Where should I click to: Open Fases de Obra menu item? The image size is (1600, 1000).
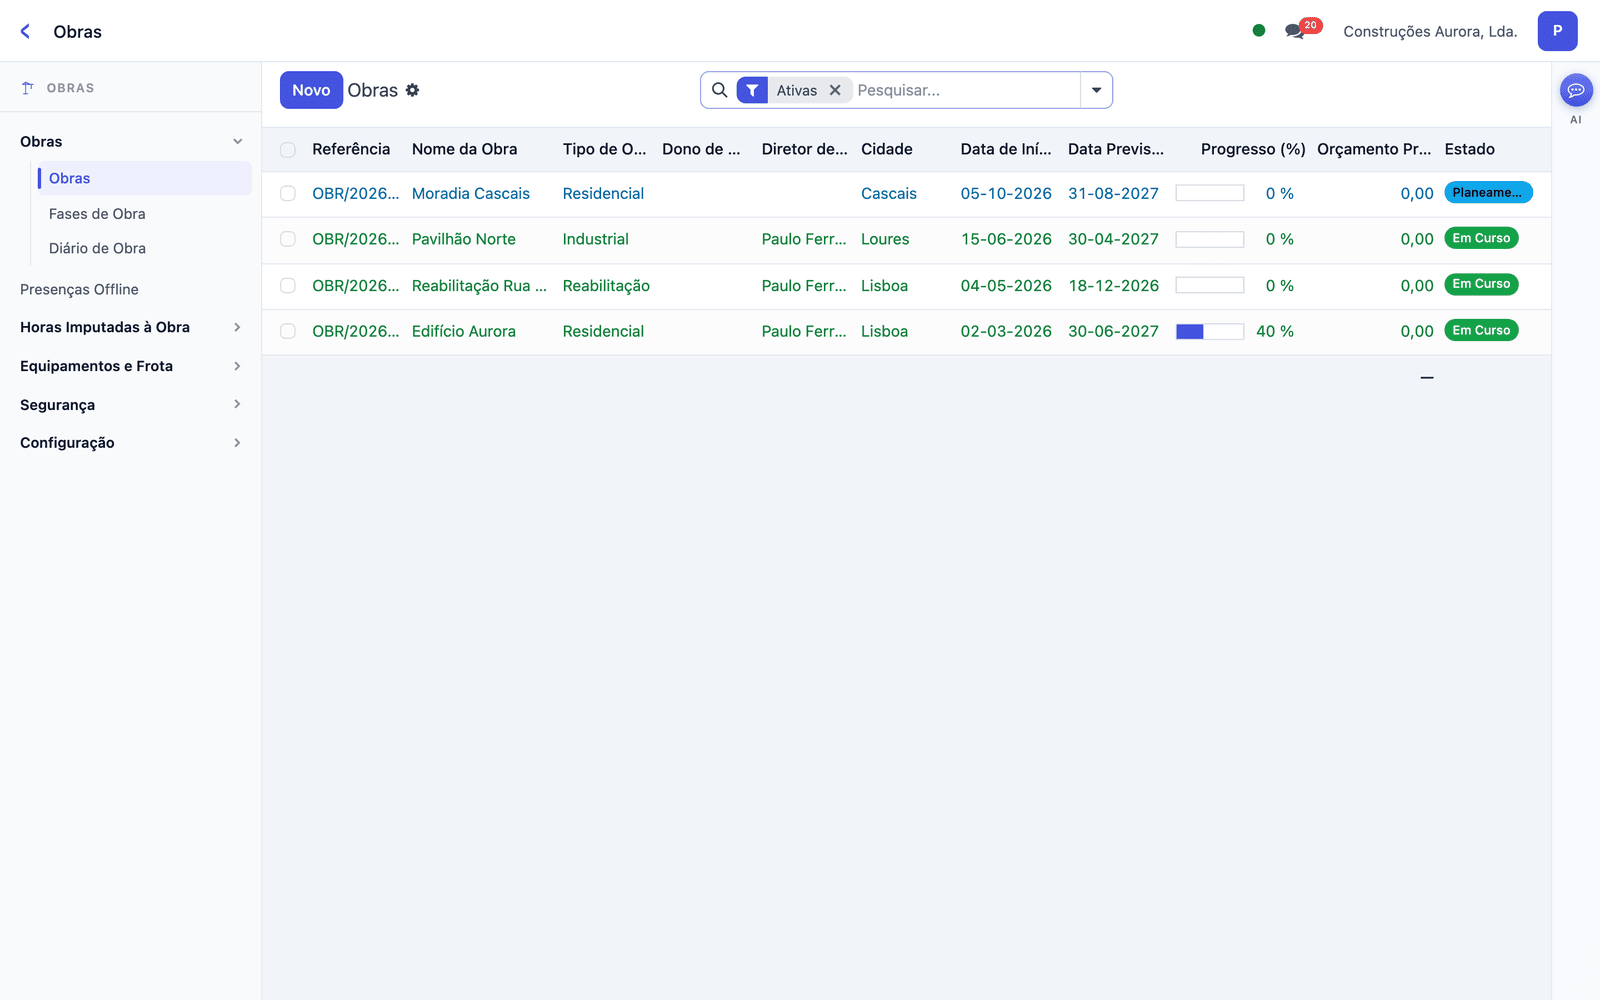[97, 214]
